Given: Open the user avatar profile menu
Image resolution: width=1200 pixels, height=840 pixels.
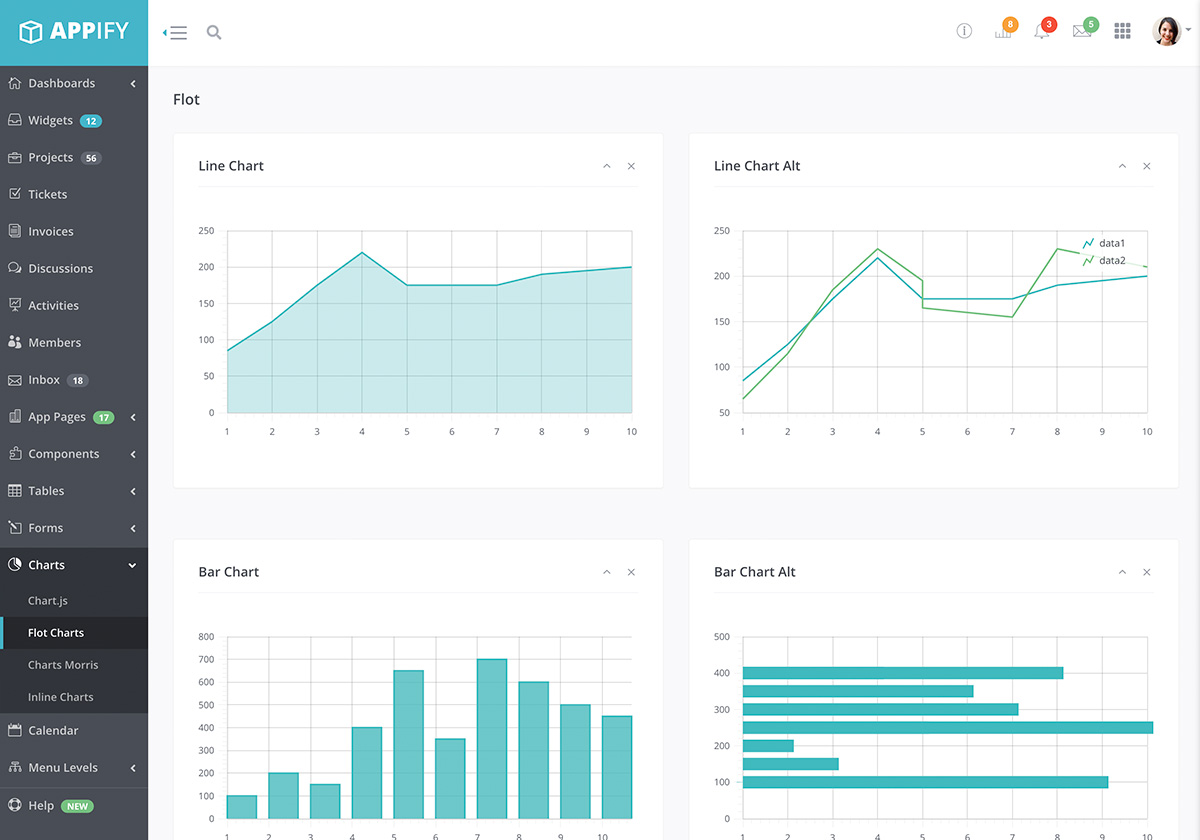Looking at the screenshot, I should click(1167, 31).
